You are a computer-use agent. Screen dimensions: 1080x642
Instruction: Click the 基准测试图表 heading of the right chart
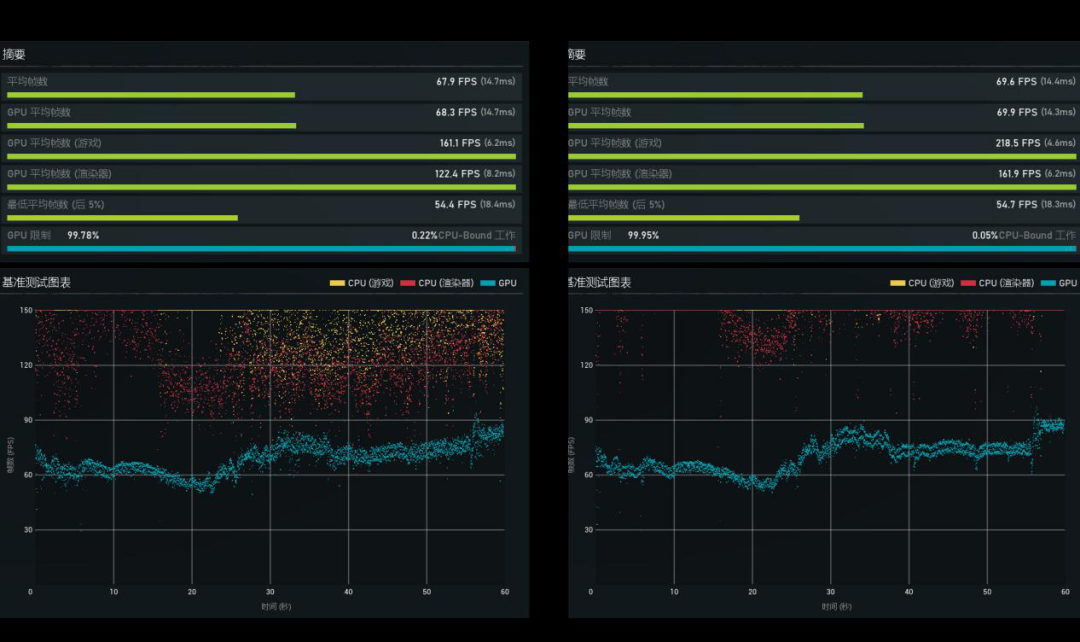click(x=599, y=282)
